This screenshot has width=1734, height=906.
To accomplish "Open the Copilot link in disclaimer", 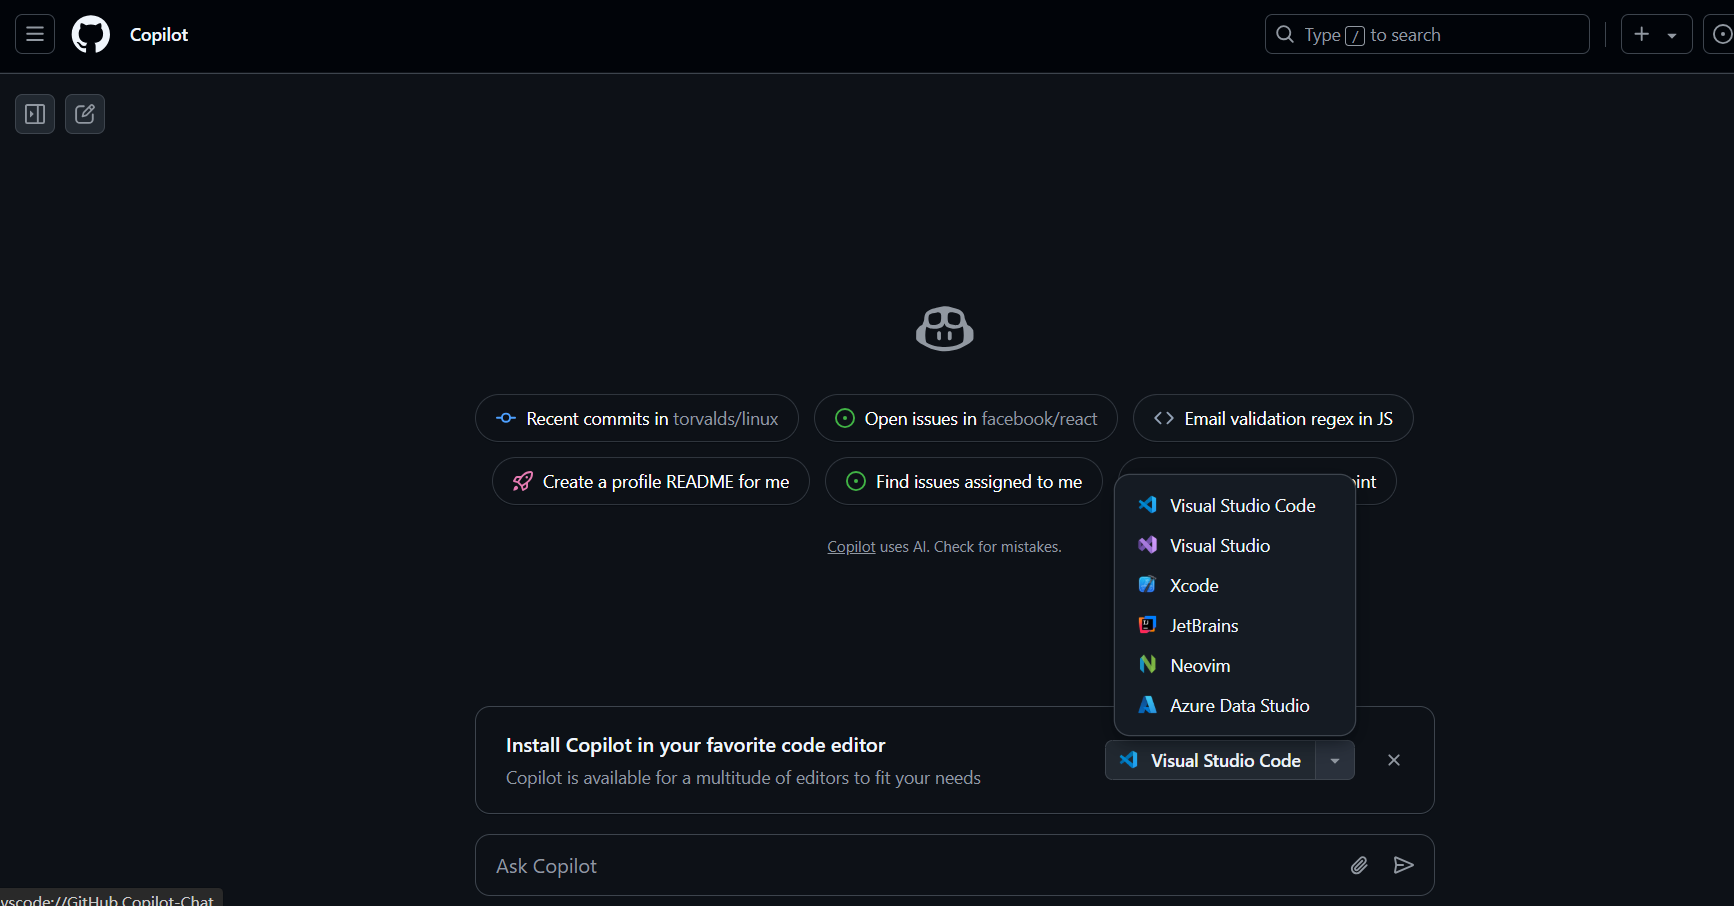I will (x=851, y=547).
